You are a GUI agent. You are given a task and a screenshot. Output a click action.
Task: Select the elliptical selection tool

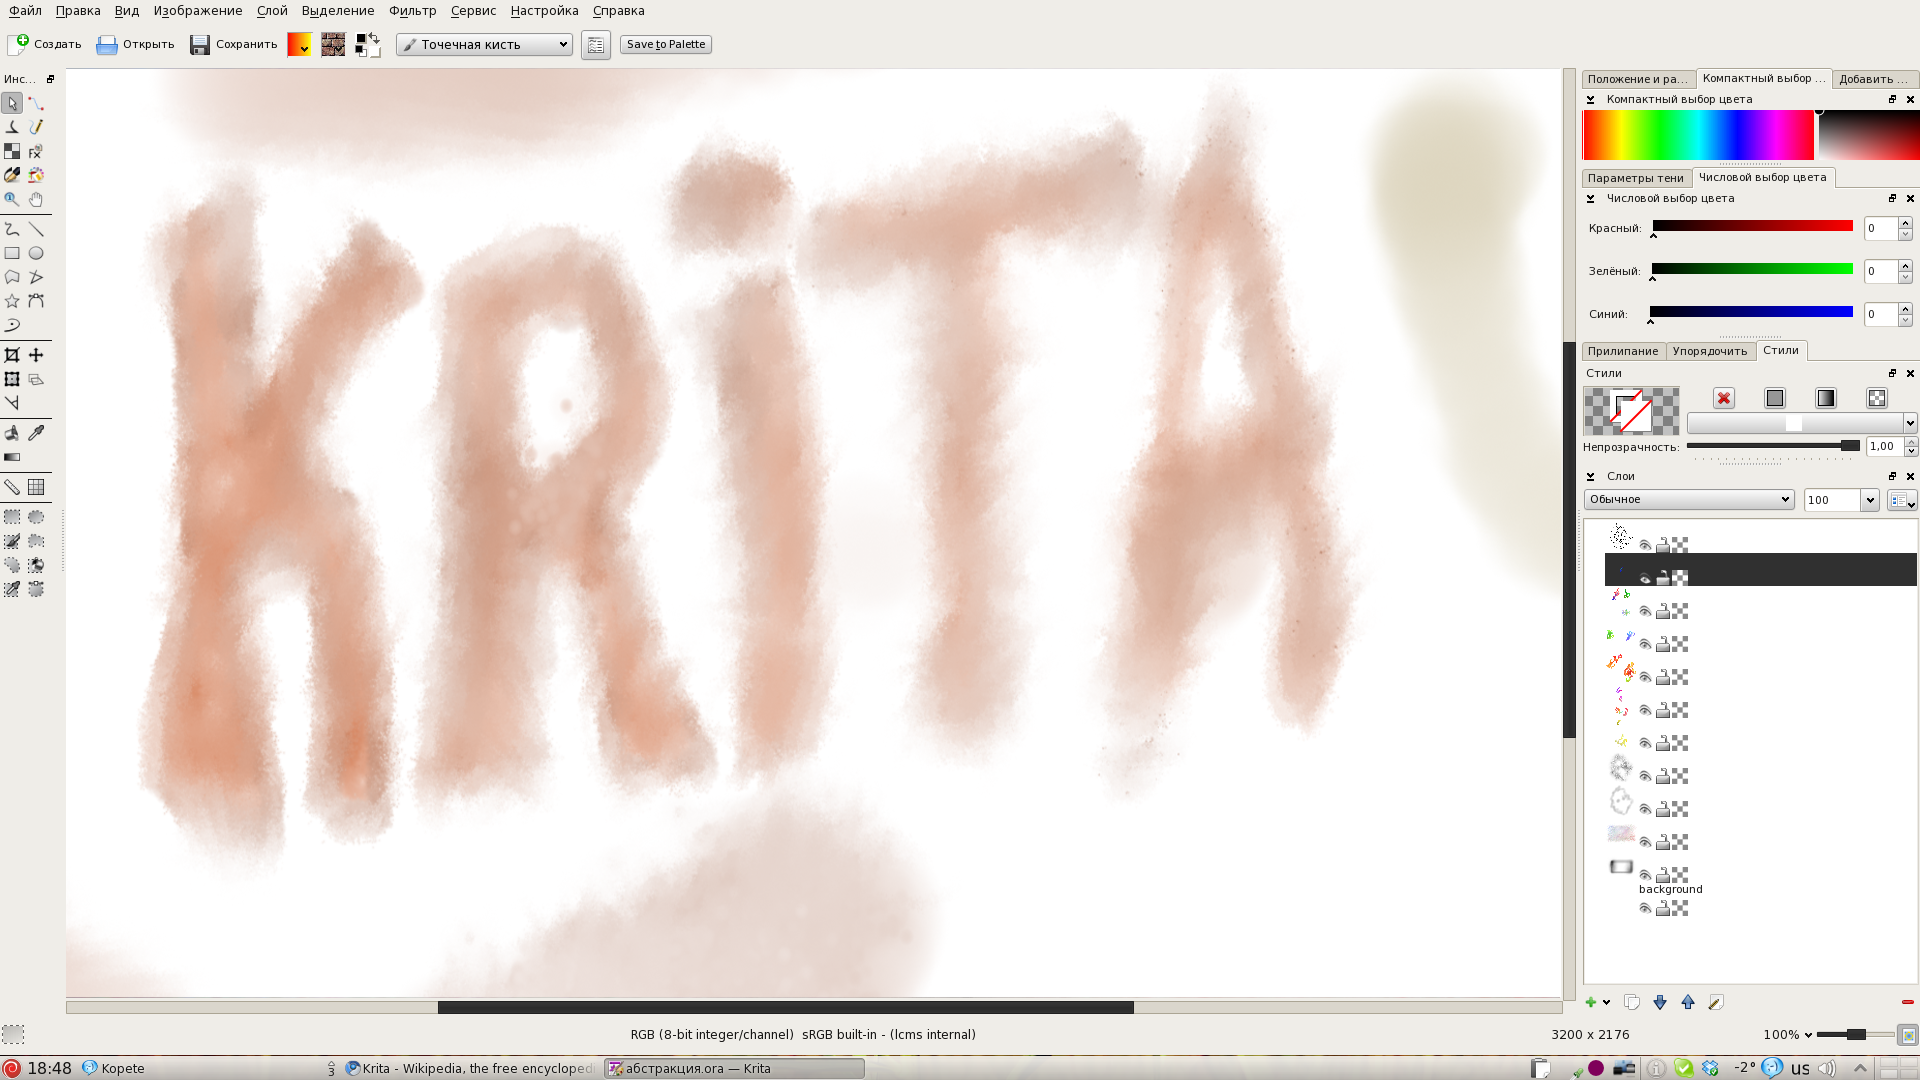click(x=36, y=517)
